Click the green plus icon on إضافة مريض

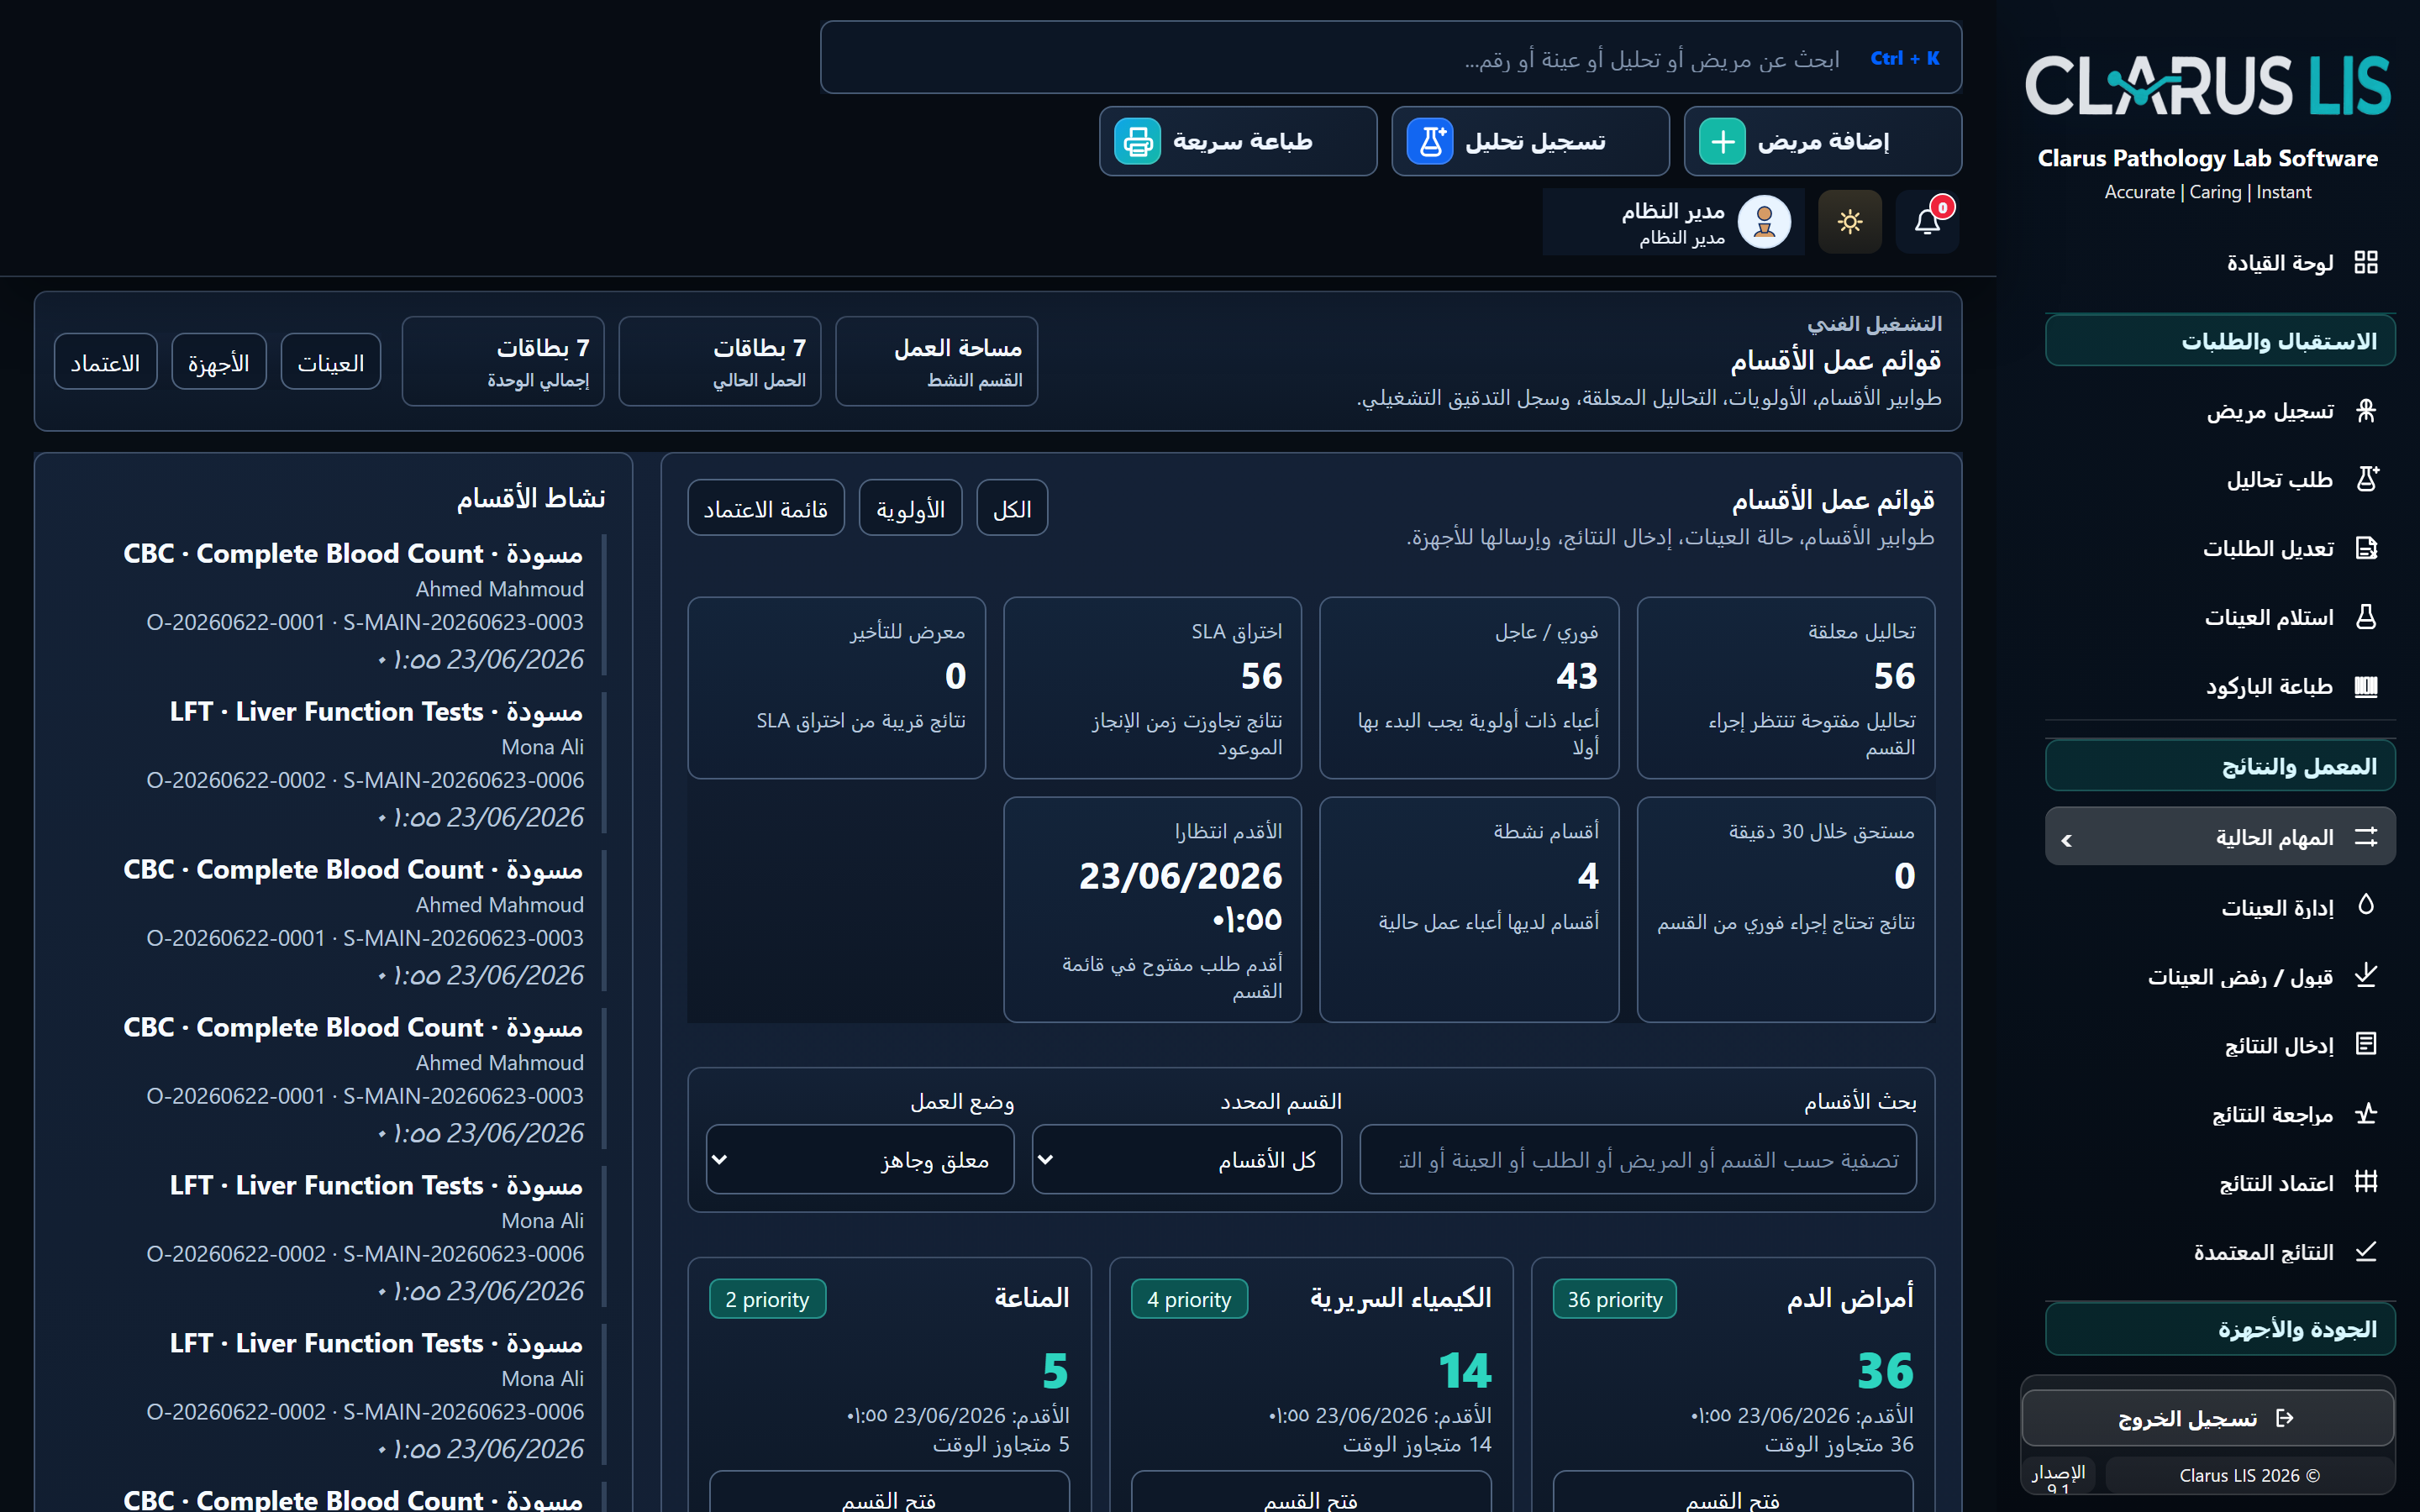click(x=1722, y=142)
